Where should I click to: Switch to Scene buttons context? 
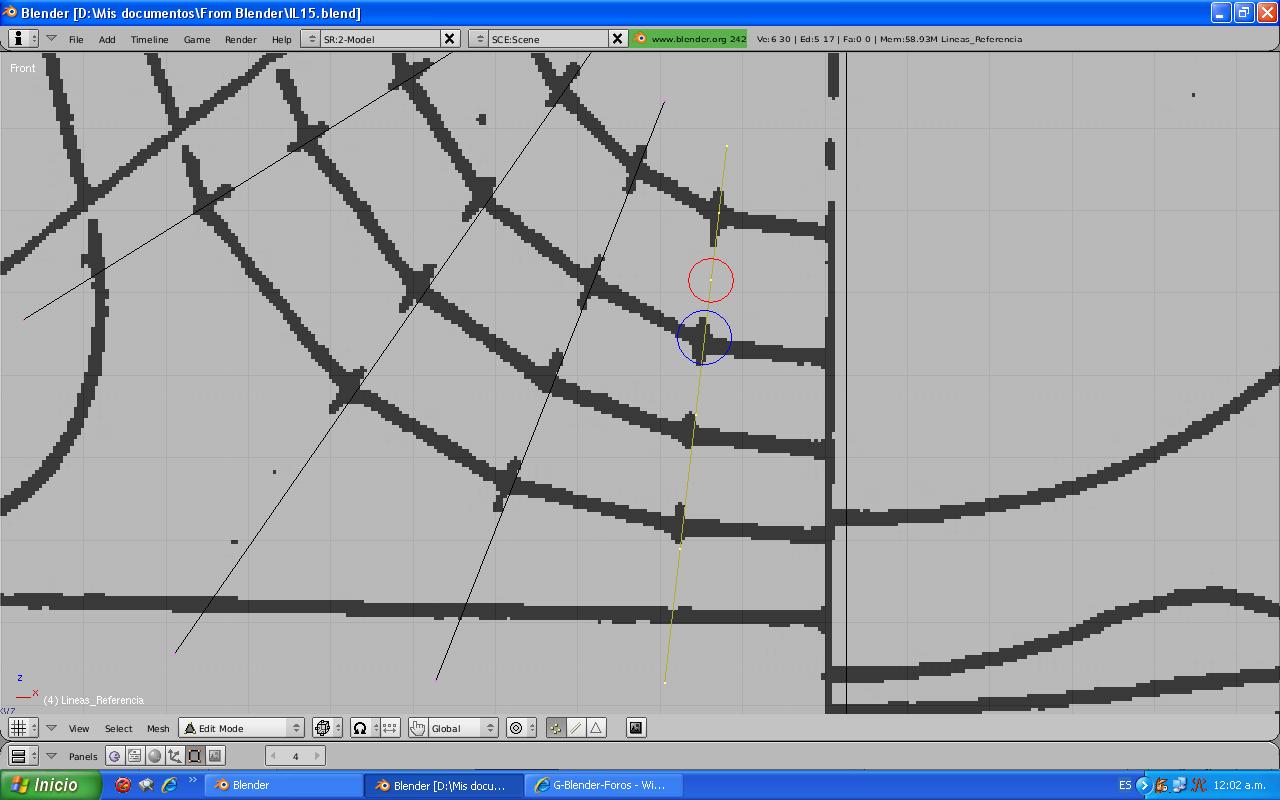pyautogui.click(x=215, y=756)
